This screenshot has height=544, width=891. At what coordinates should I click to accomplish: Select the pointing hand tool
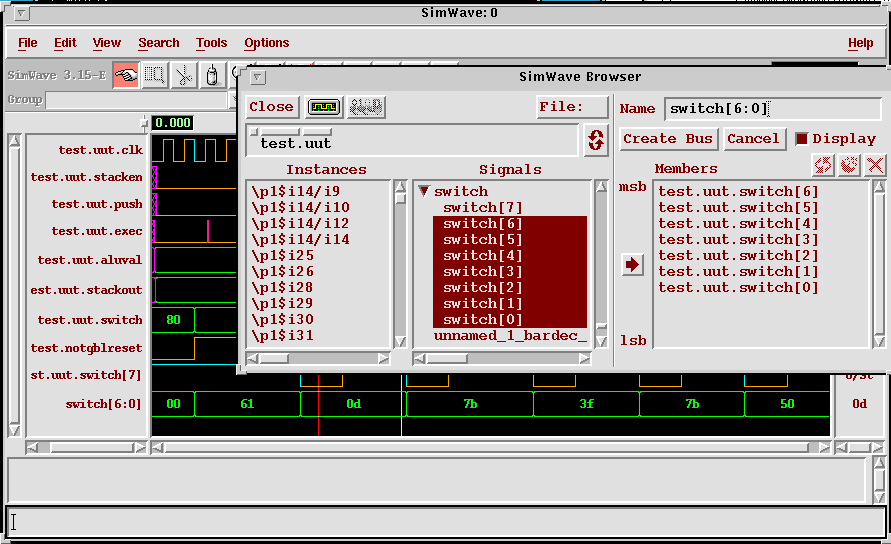point(125,75)
